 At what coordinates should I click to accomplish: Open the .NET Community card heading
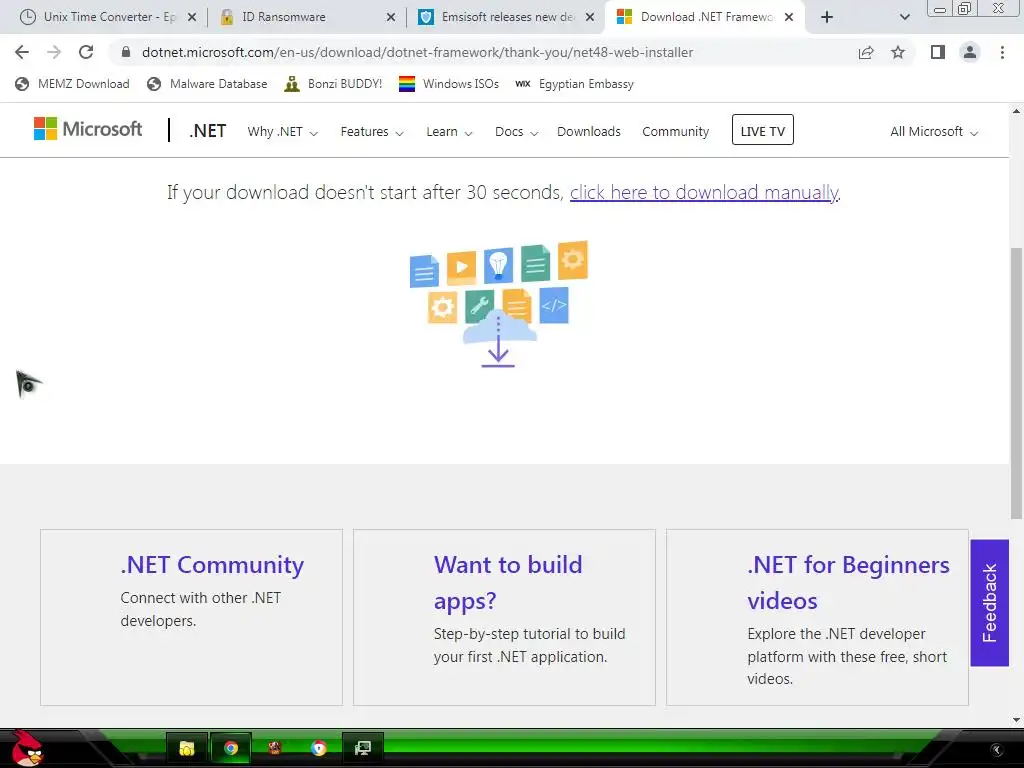point(212,565)
